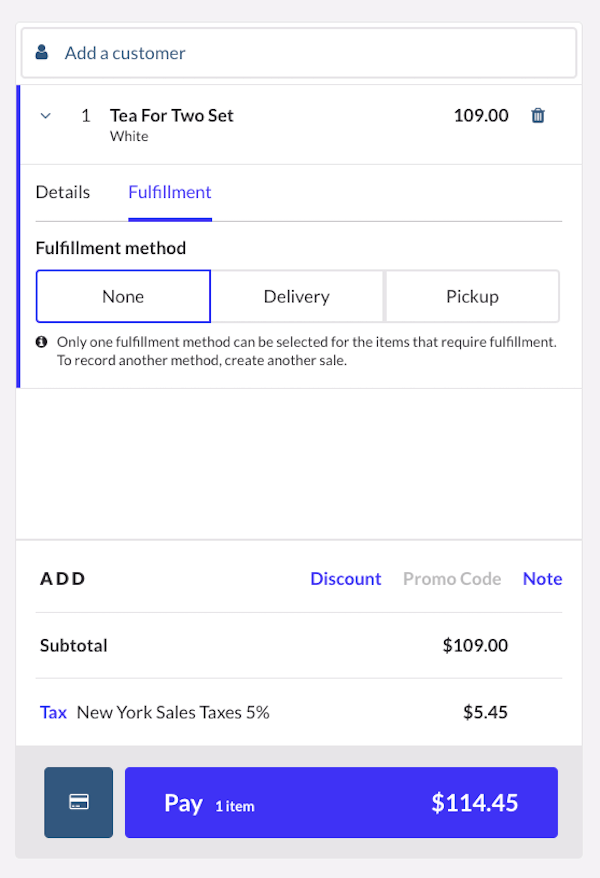Collapse the Tea For Two Set row
Image resolution: width=600 pixels, height=878 pixels.
(x=45, y=116)
